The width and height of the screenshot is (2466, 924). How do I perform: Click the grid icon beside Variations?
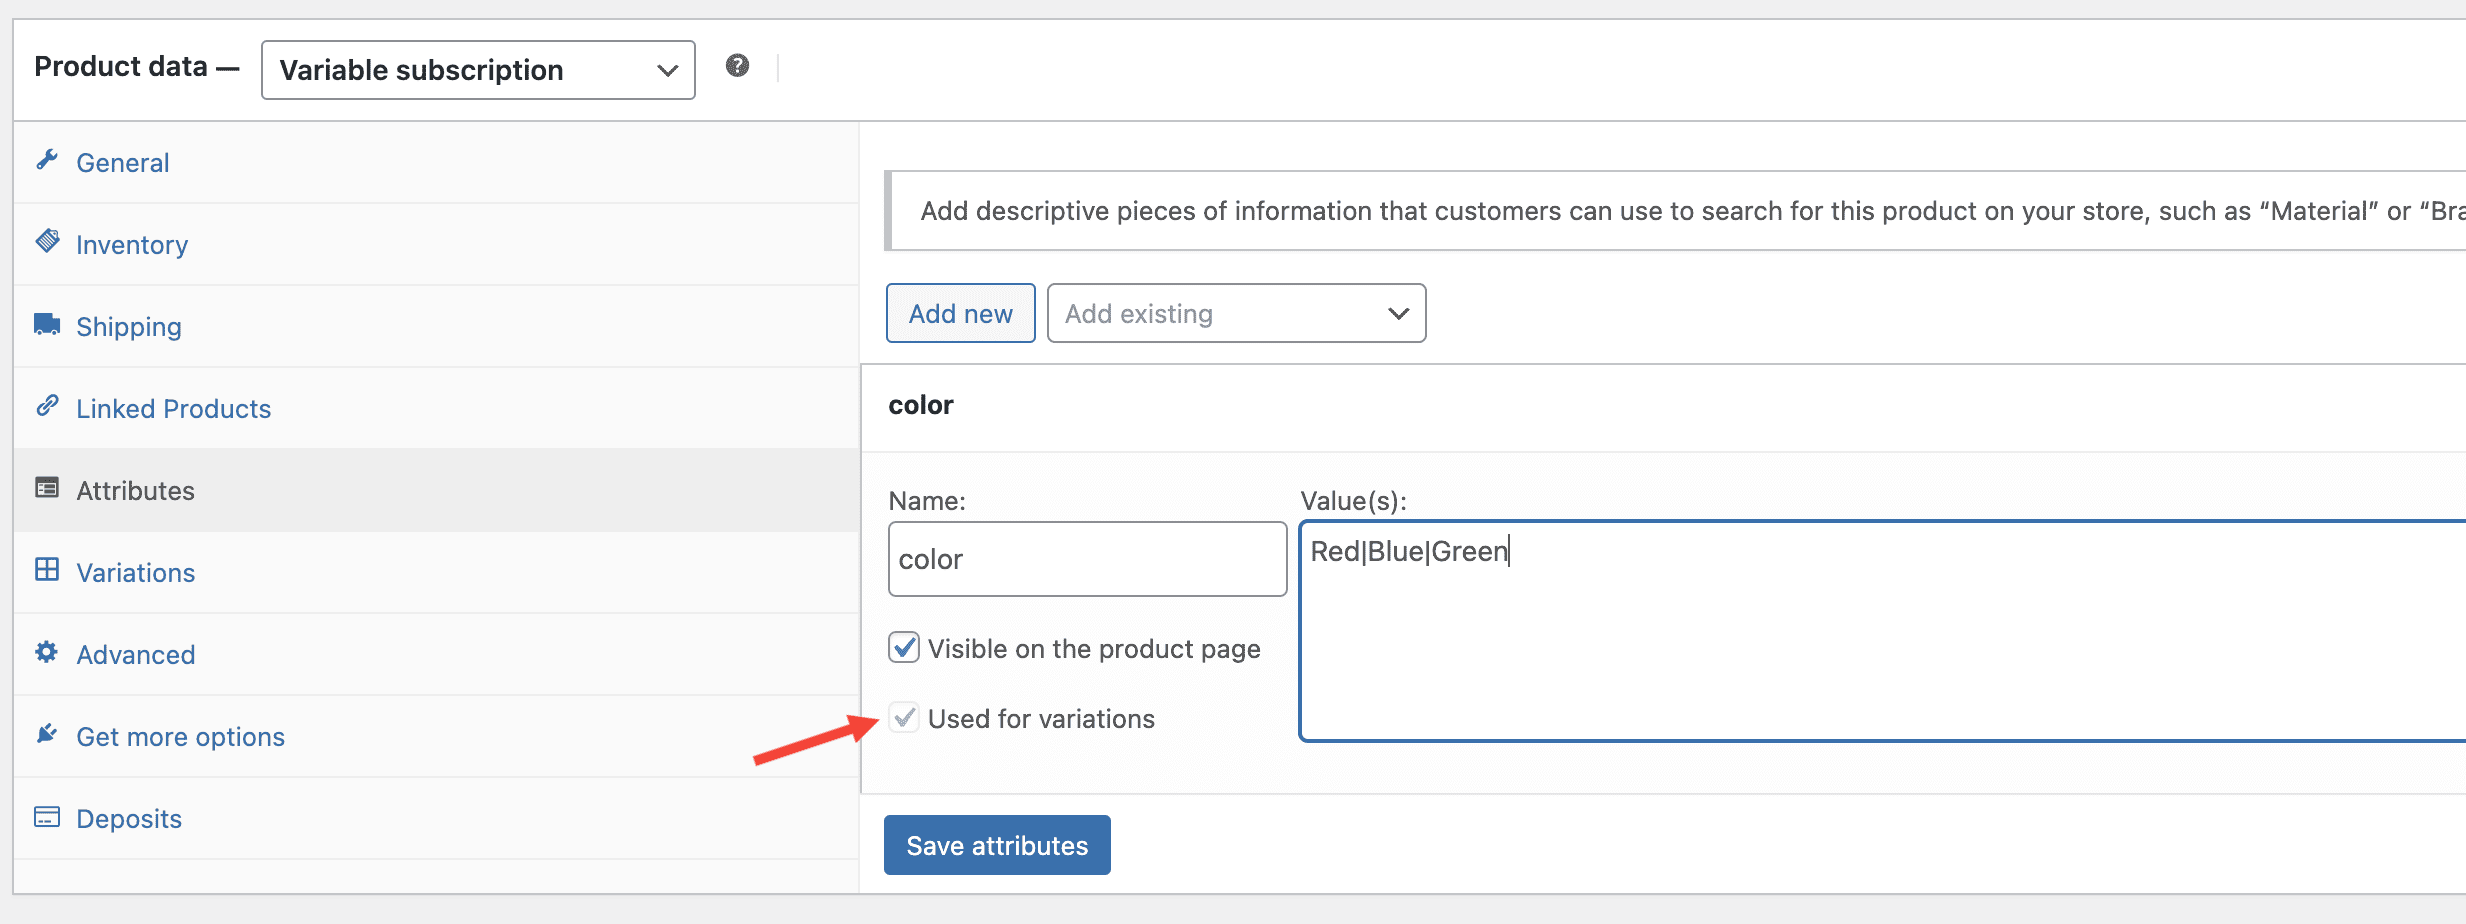47,570
